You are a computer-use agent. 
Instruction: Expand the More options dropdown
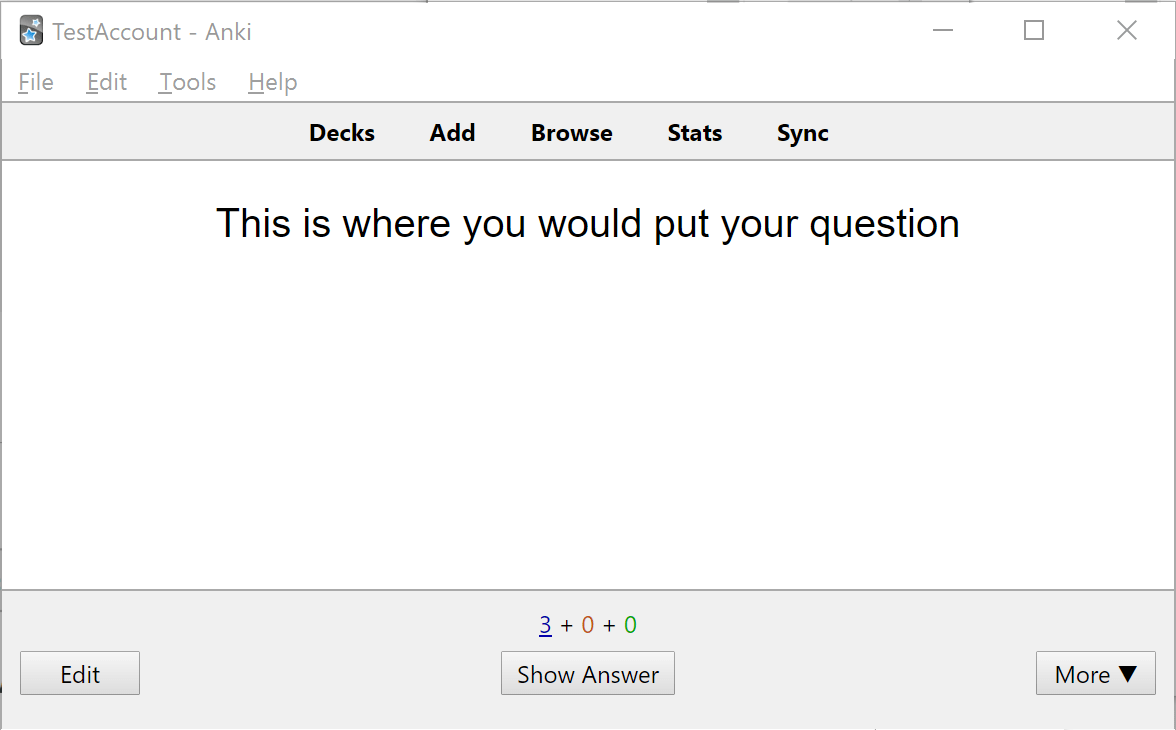click(1095, 673)
